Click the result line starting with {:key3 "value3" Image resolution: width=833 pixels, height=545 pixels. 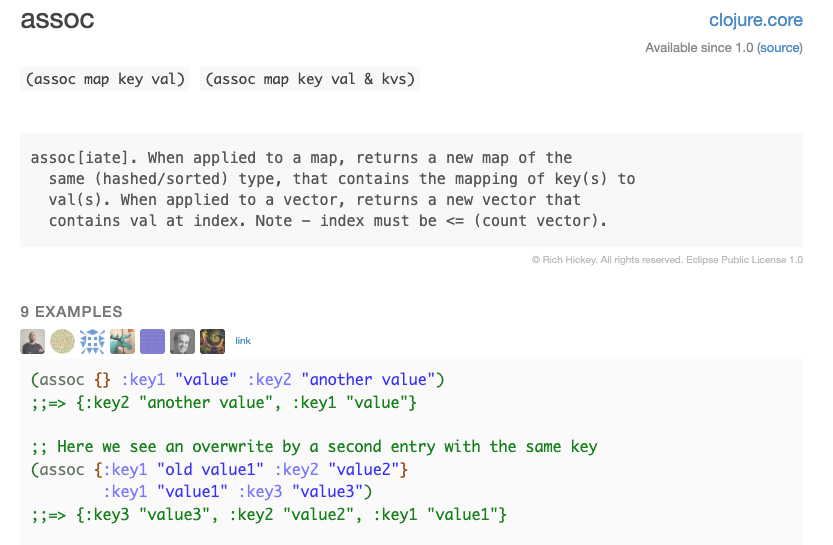pyautogui.click(x=269, y=514)
